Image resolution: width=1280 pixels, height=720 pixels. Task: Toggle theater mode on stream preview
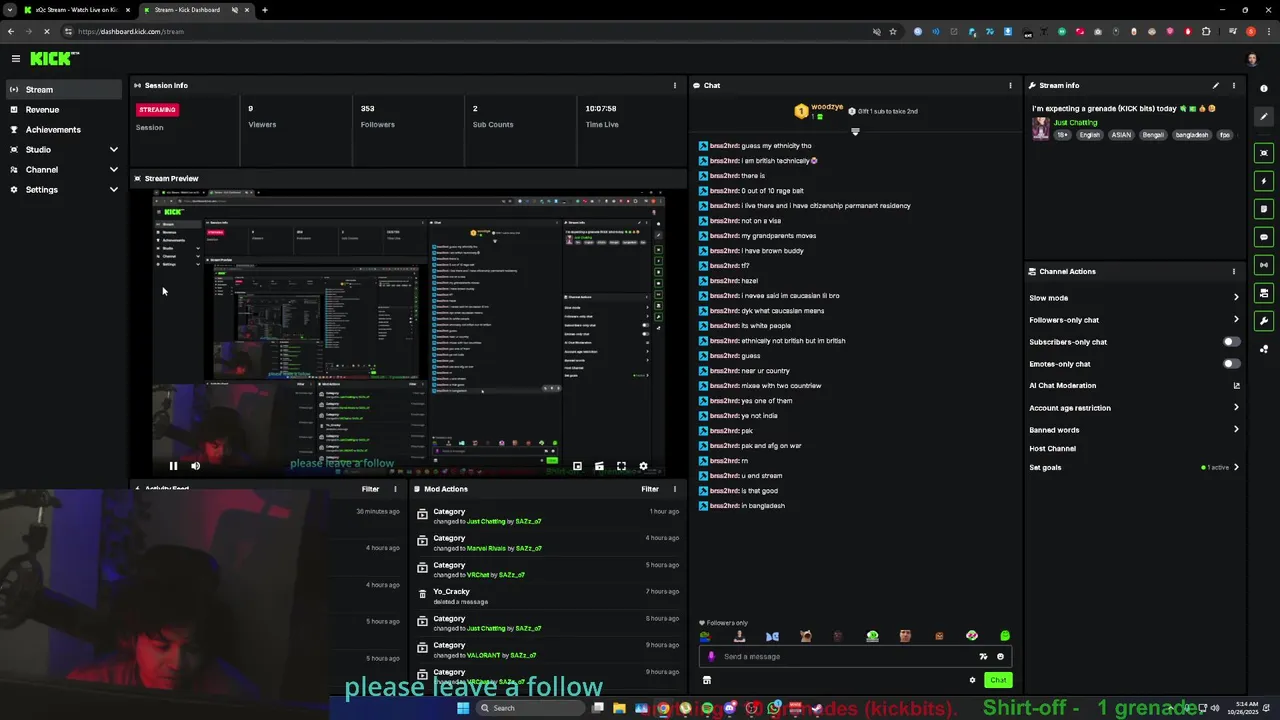pos(599,466)
